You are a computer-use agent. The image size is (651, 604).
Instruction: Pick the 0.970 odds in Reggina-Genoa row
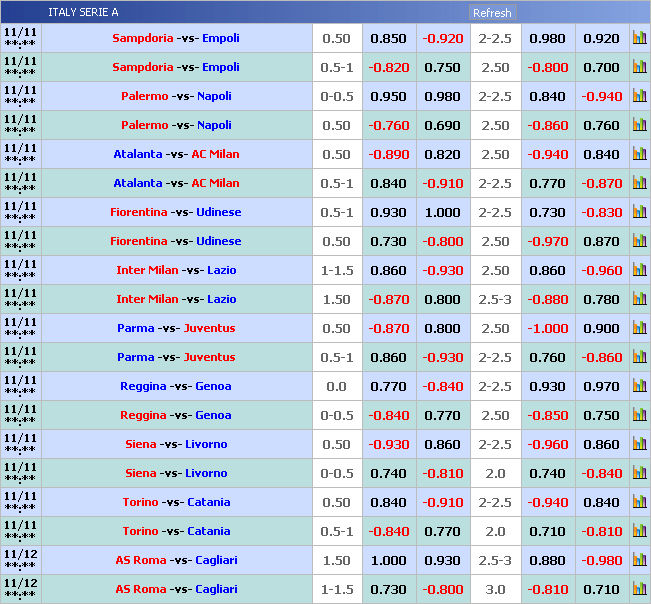tap(601, 387)
